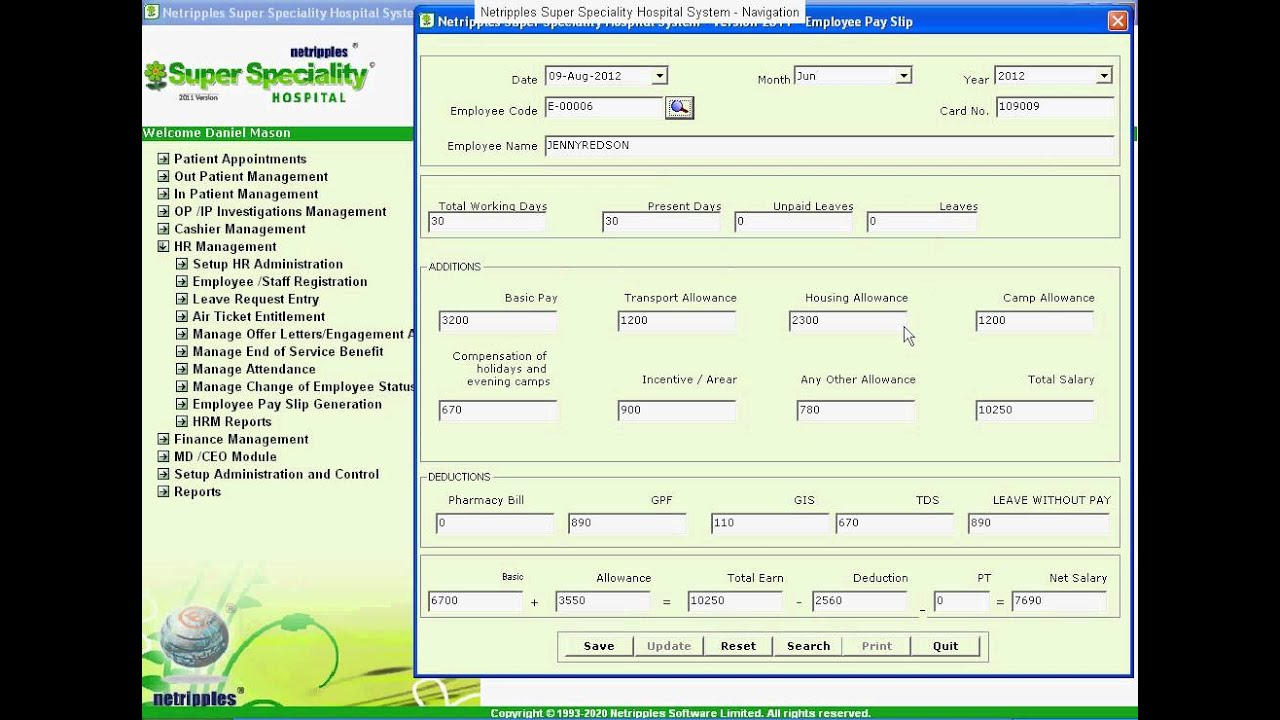This screenshot has height=720, width=1280.
Task: Click the Pay Slip window title icon
Action: (x=426, y=20)
